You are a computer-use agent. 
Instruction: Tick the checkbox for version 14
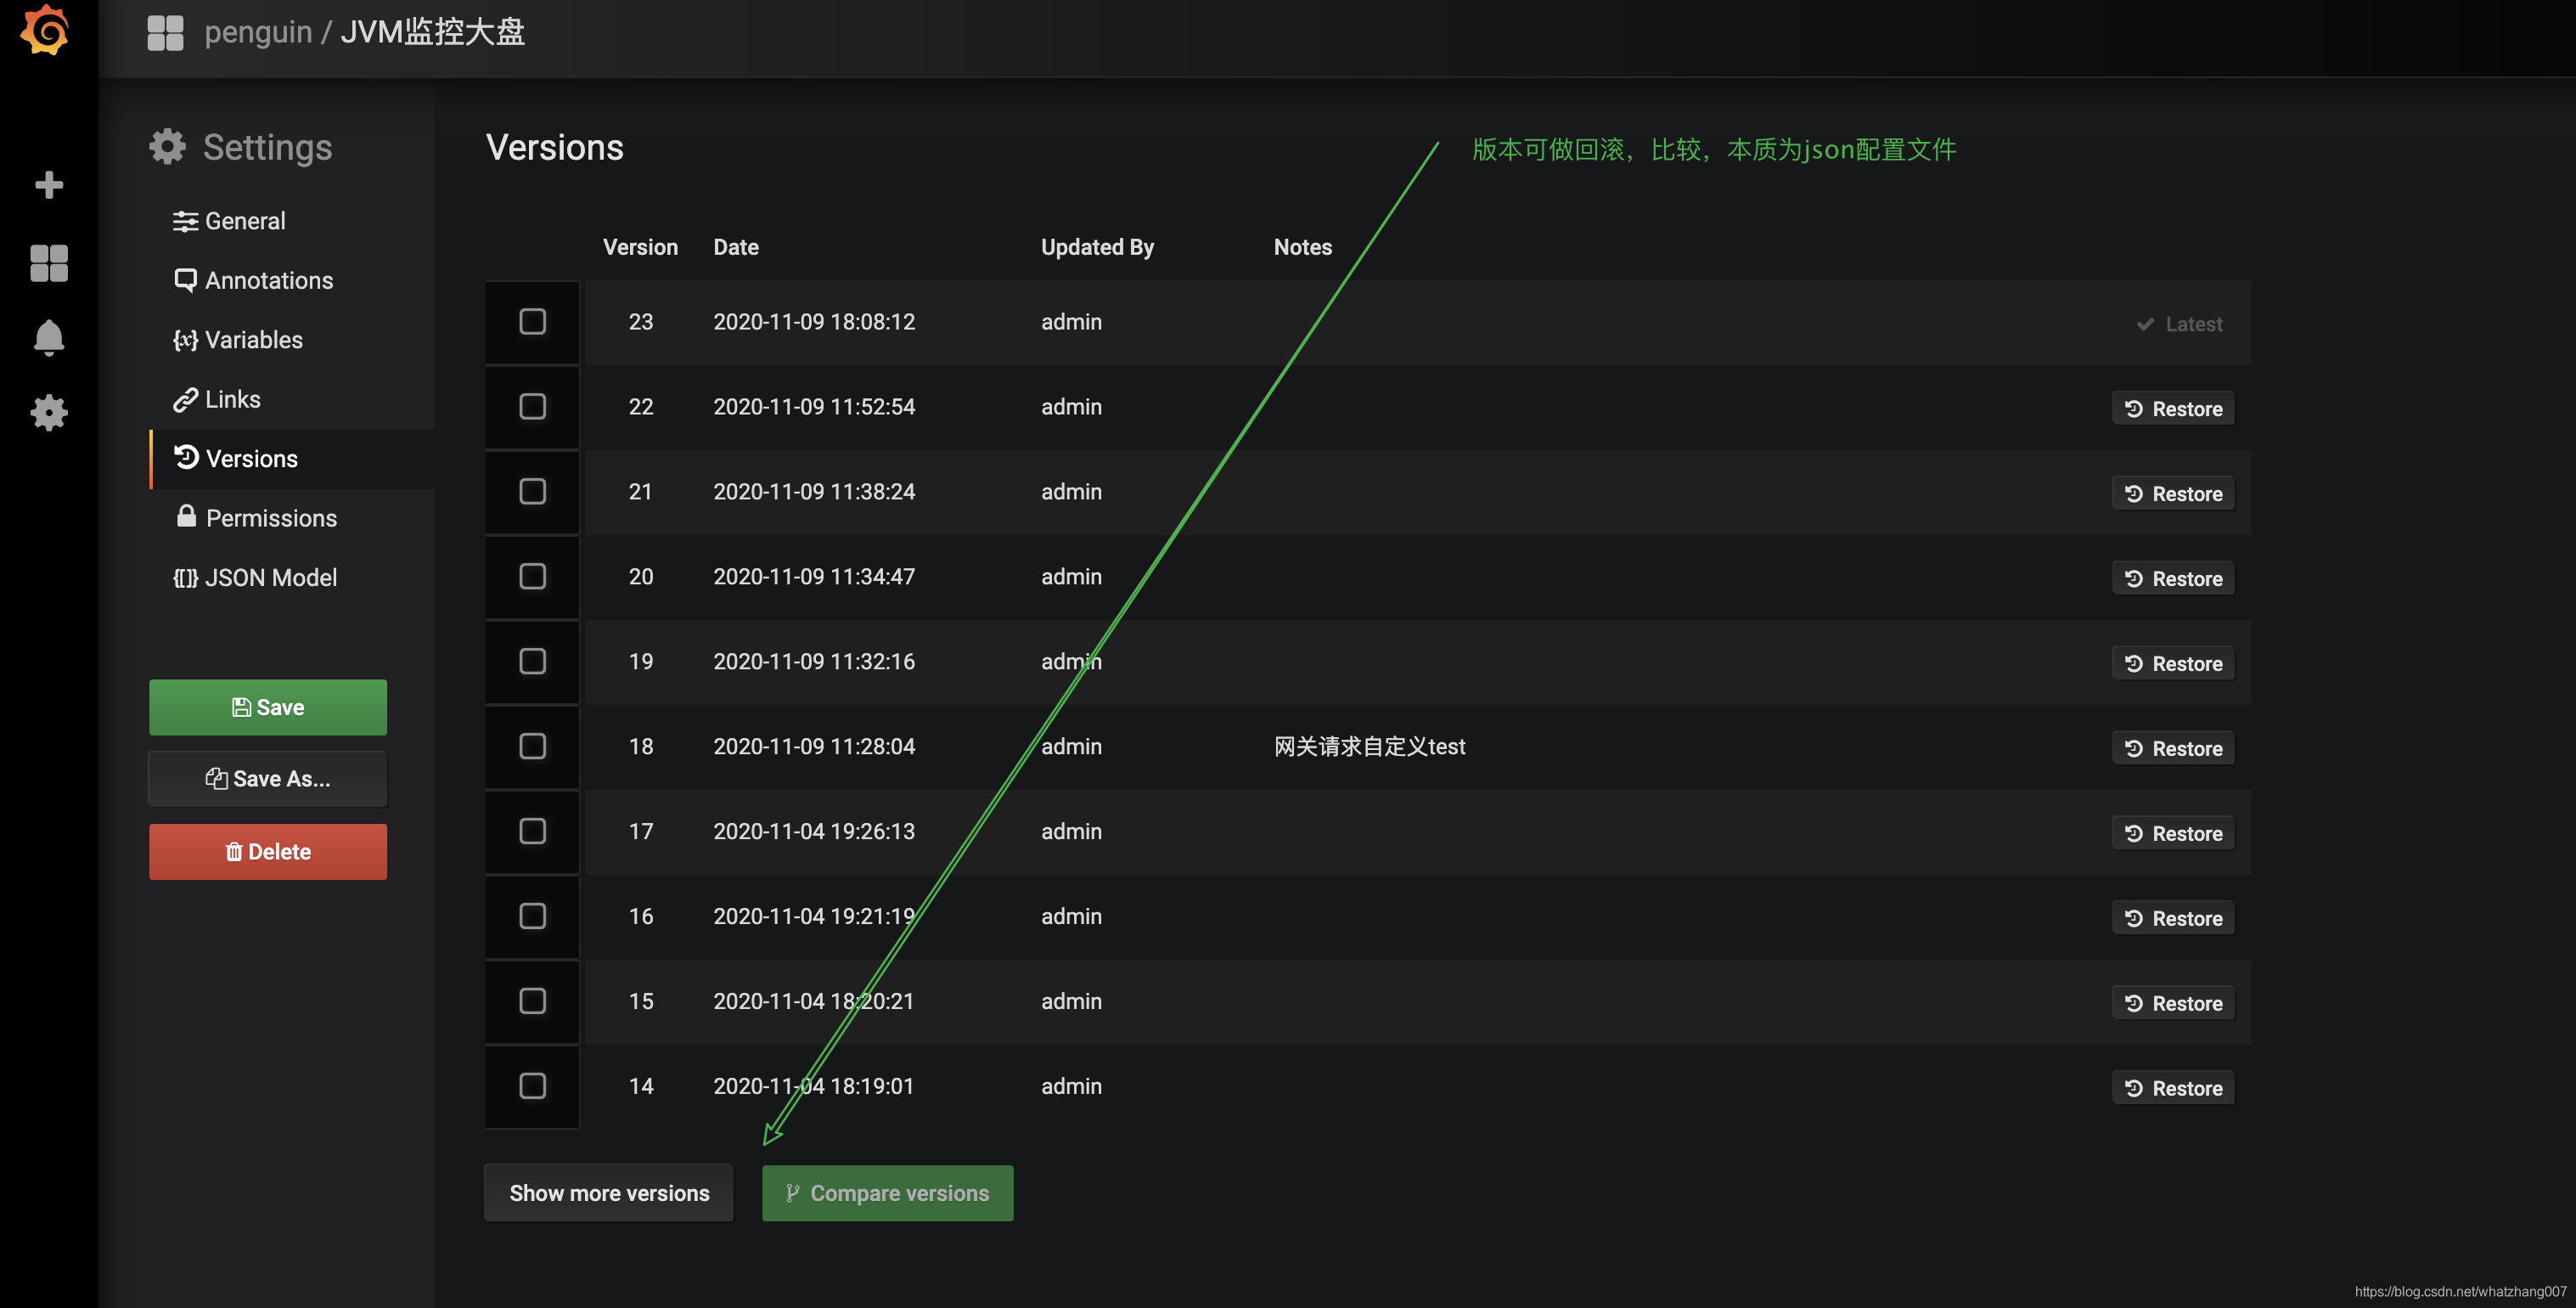(x=532, y=1086)
